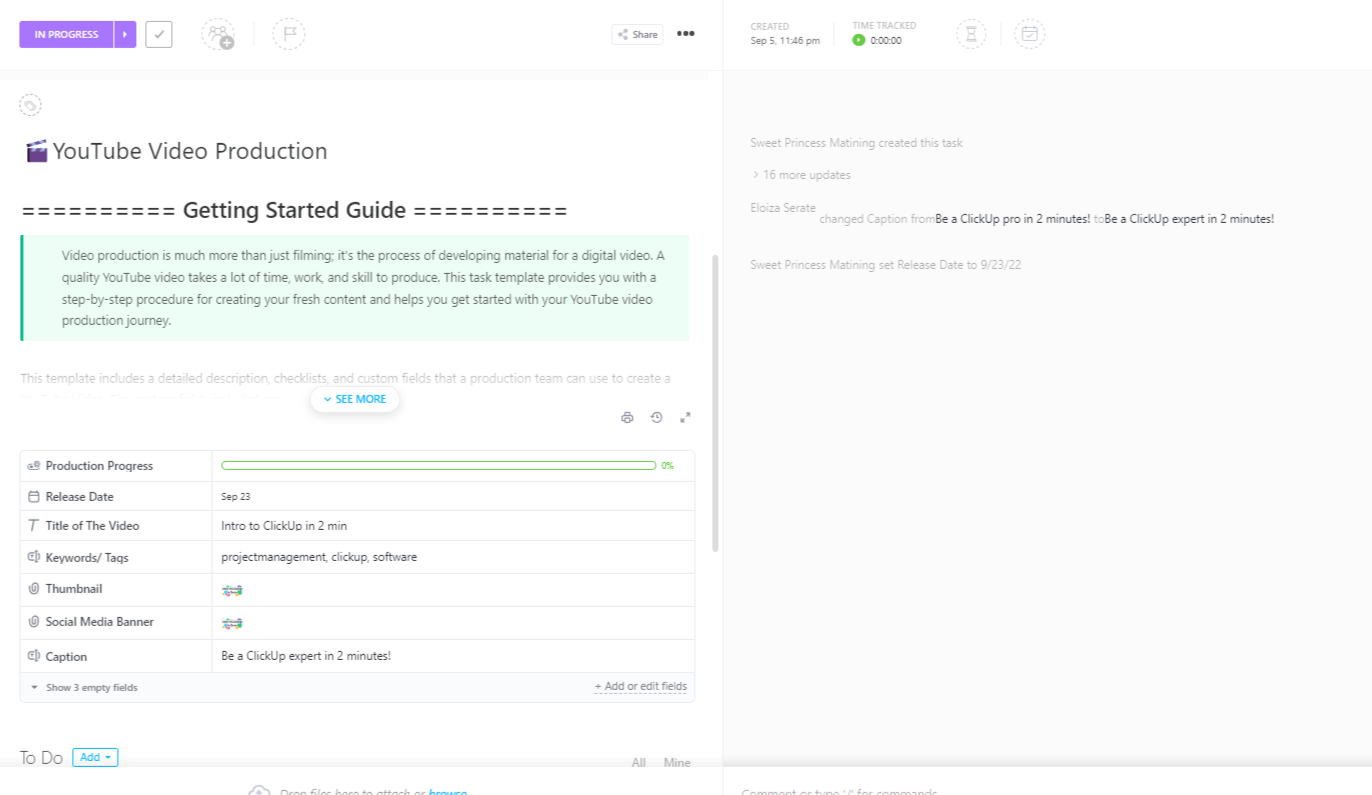Open the three-dot task menu
1372x795 pixels.
click(x=685, y=34)
